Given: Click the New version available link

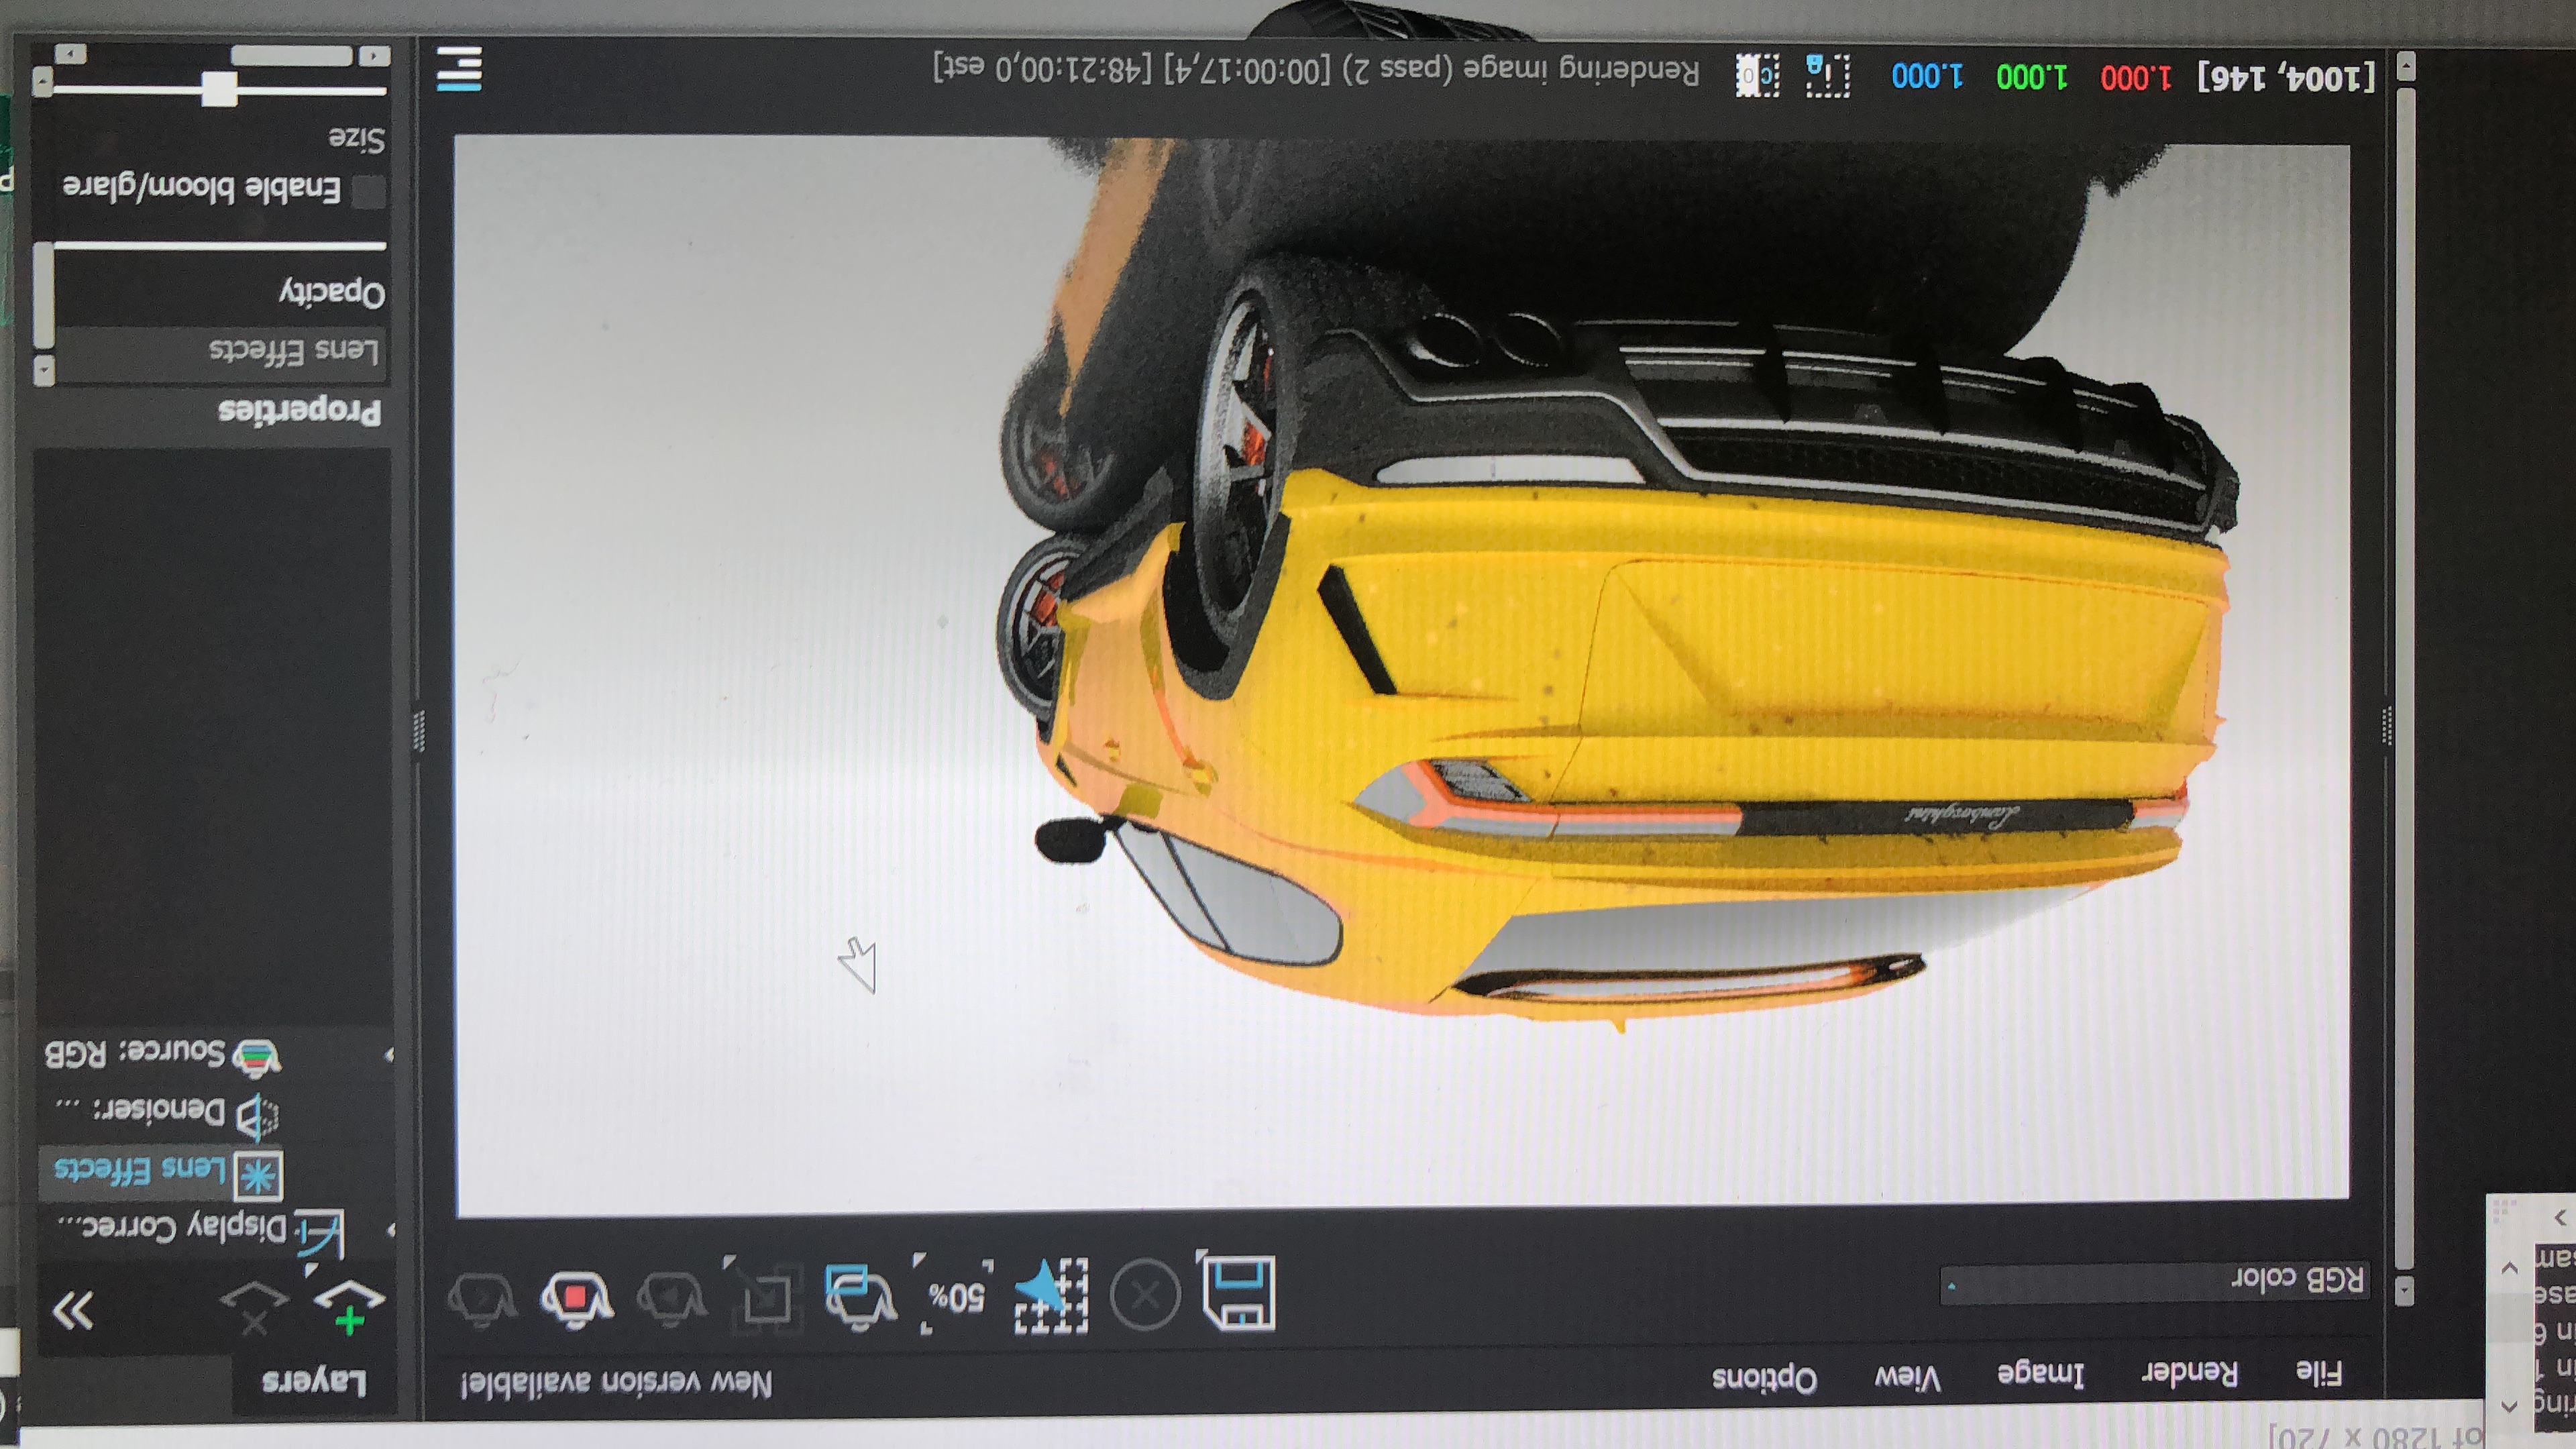Looking at the screenshot, I should [616, 1384].
